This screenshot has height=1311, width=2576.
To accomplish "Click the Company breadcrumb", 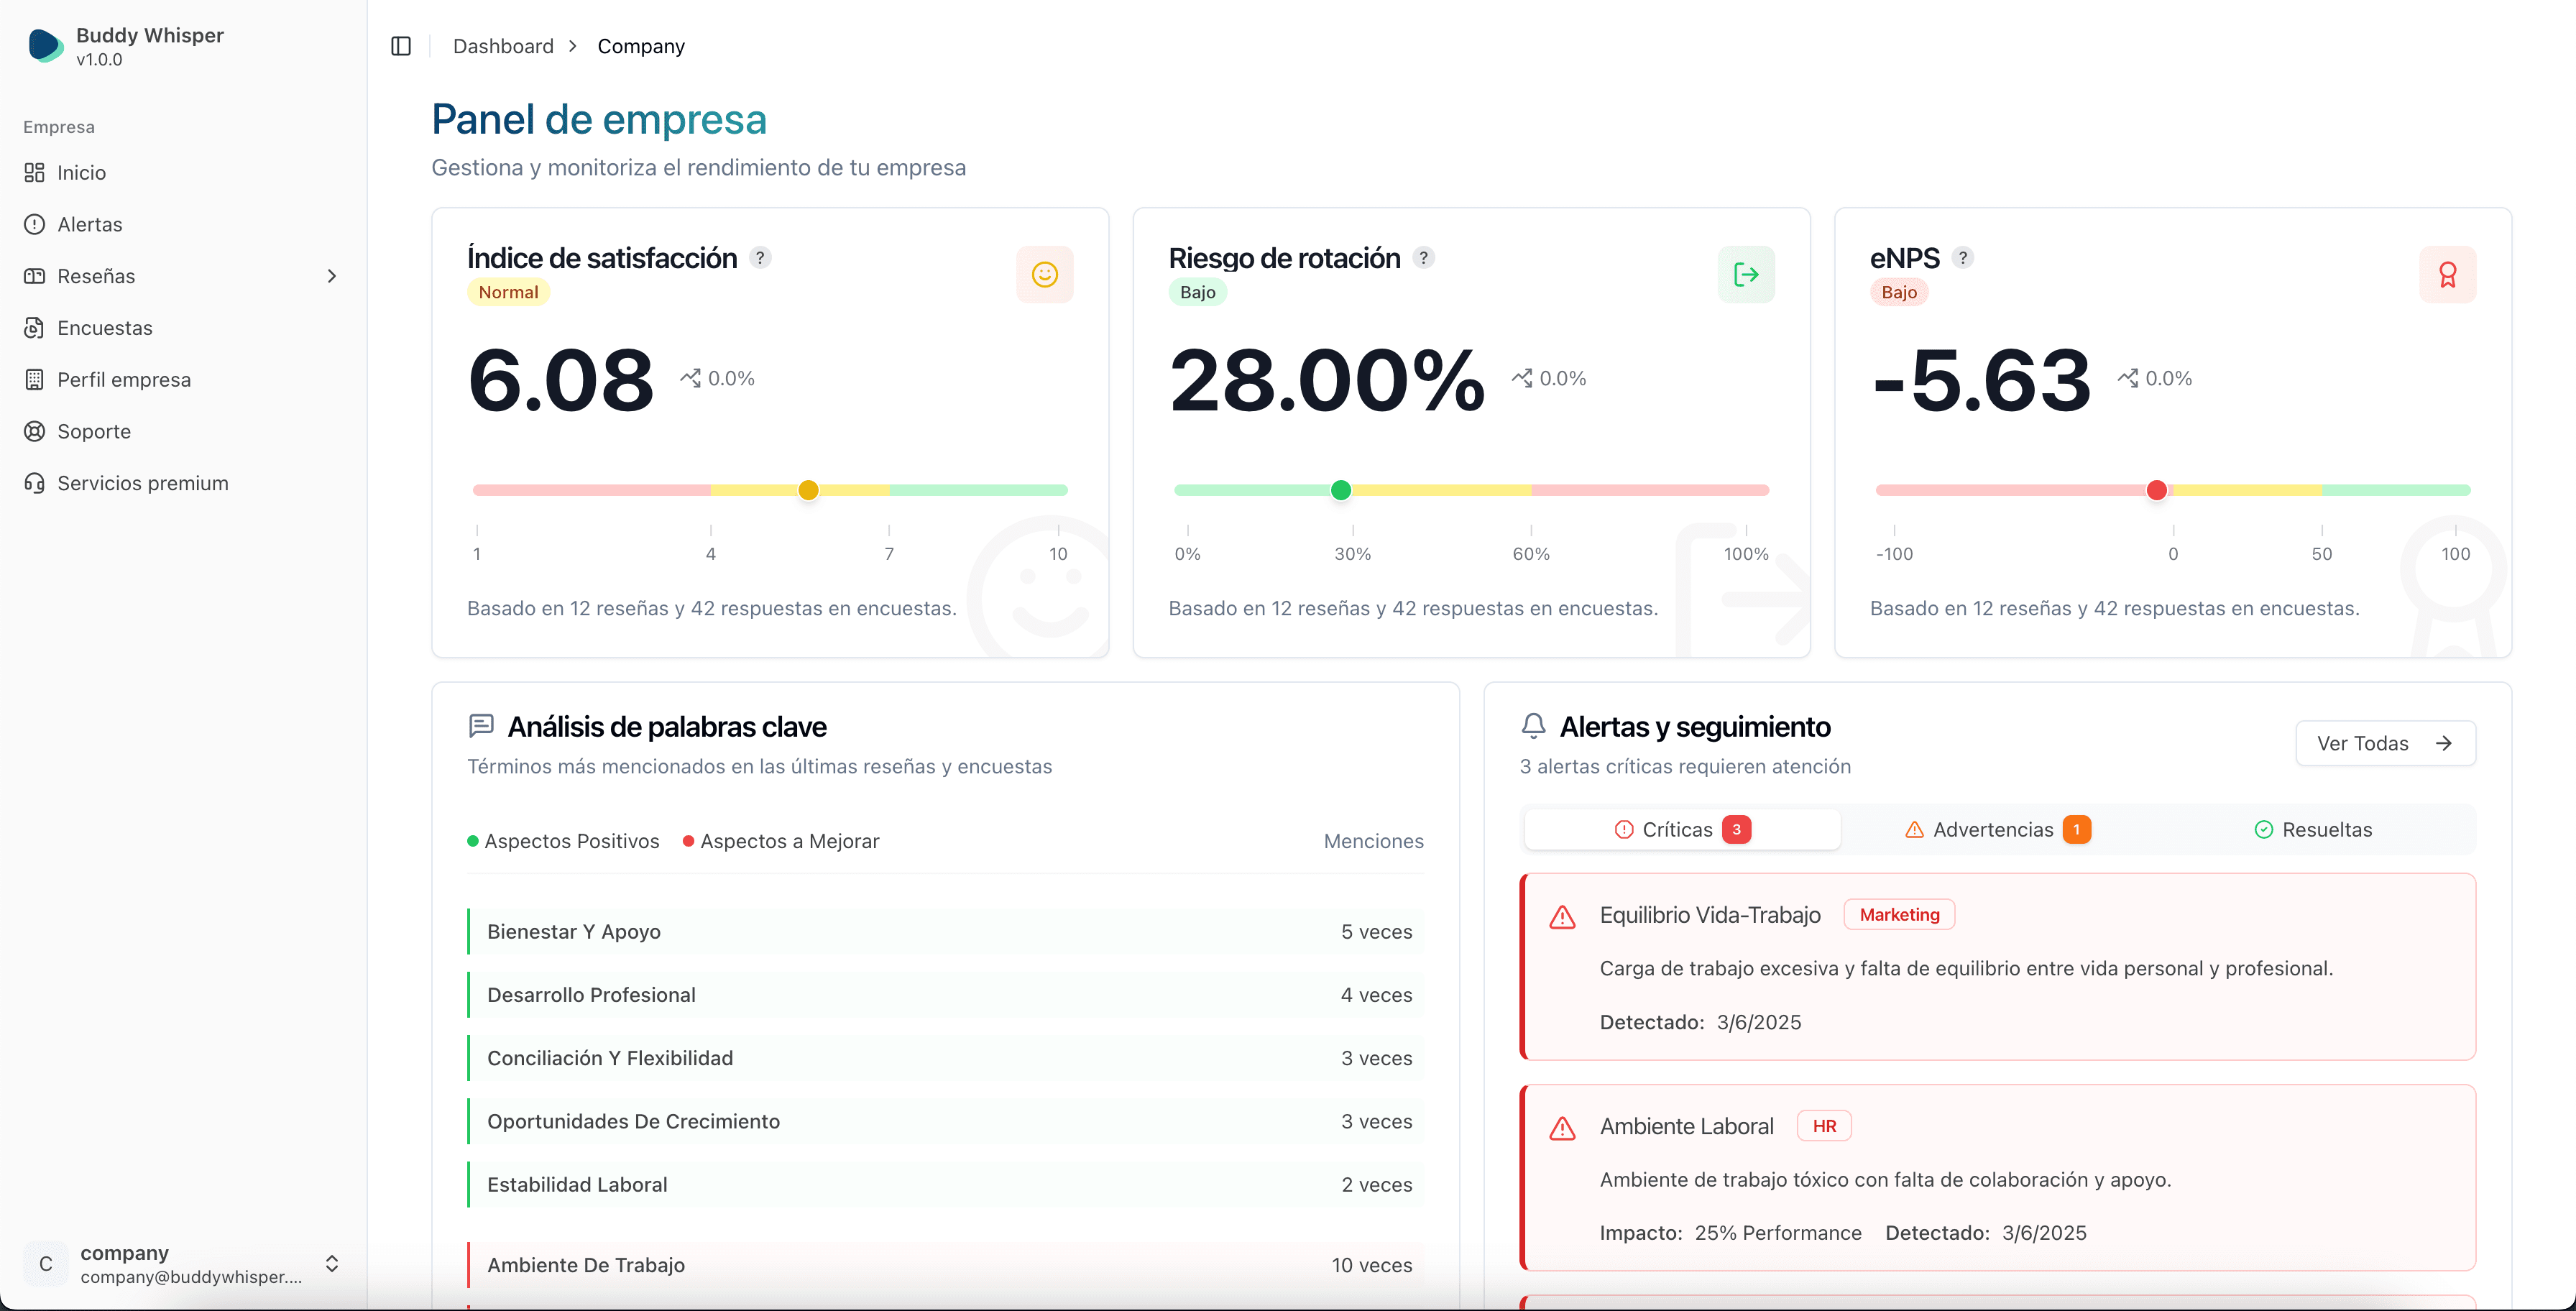I will pyautogui.click(x=641, y=46).
